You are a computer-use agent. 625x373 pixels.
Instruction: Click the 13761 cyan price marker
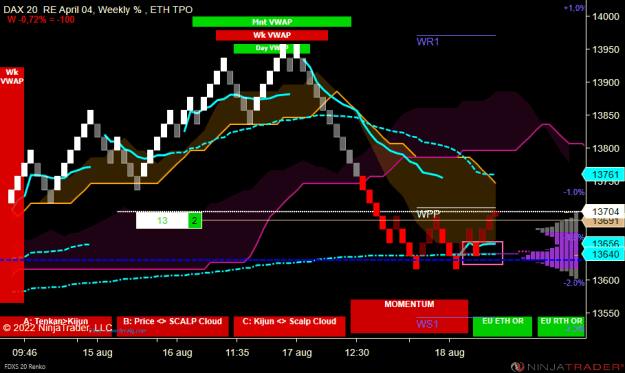click(603, 175)
